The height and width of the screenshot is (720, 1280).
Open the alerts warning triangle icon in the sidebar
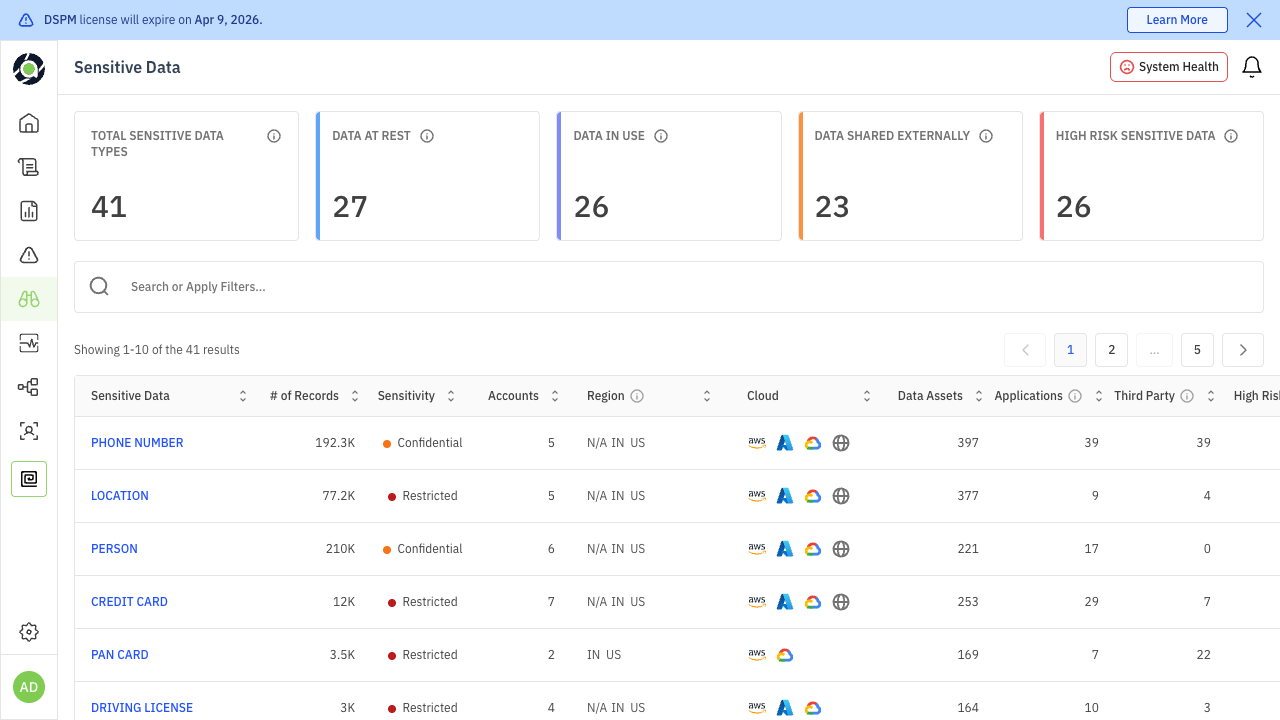pos(29,255)
